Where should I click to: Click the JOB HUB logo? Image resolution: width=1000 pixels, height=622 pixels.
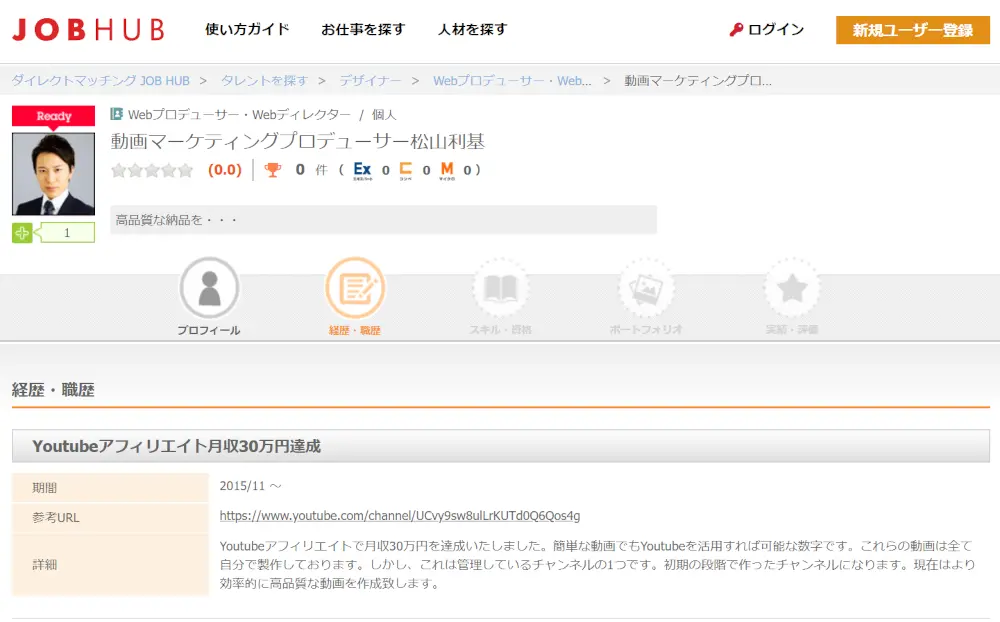88,30
